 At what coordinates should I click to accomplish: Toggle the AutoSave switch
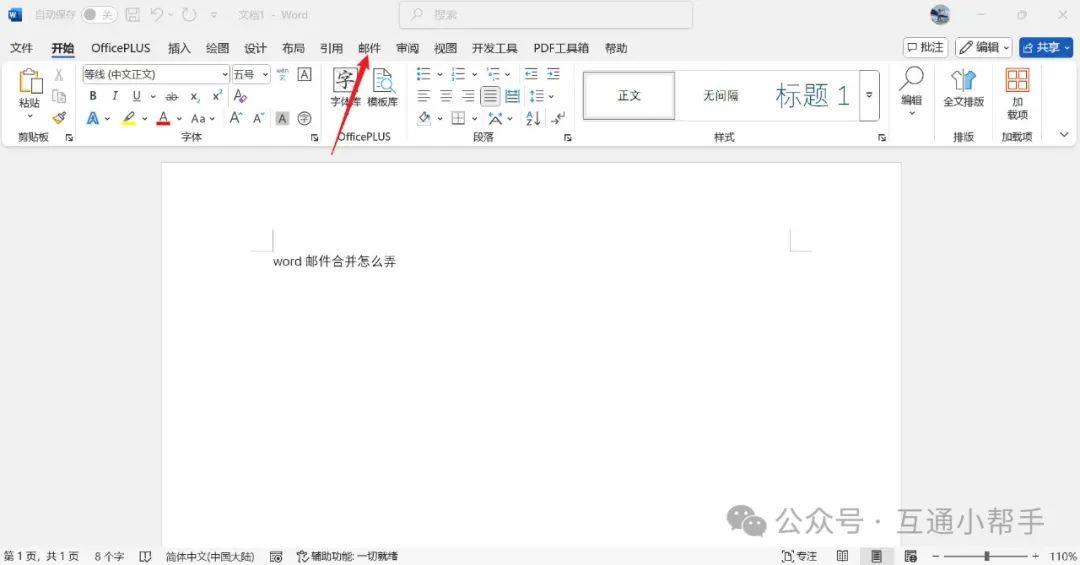[x=98, y=14]
